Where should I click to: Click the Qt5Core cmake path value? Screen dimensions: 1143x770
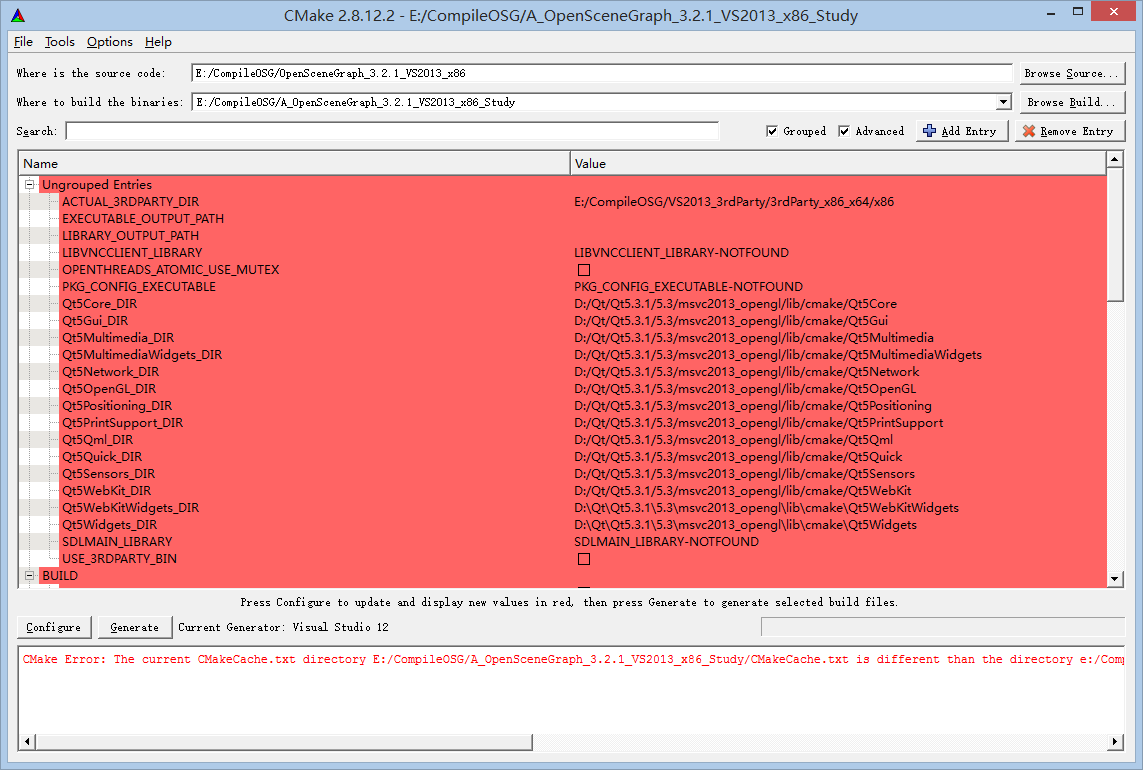[736, 304]
